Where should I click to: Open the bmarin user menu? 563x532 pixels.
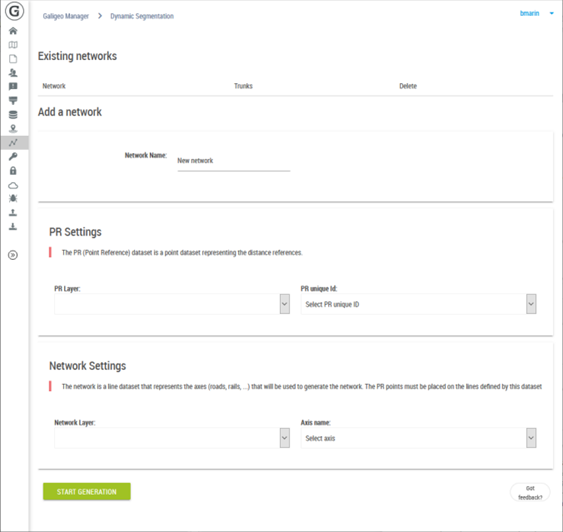536,13
